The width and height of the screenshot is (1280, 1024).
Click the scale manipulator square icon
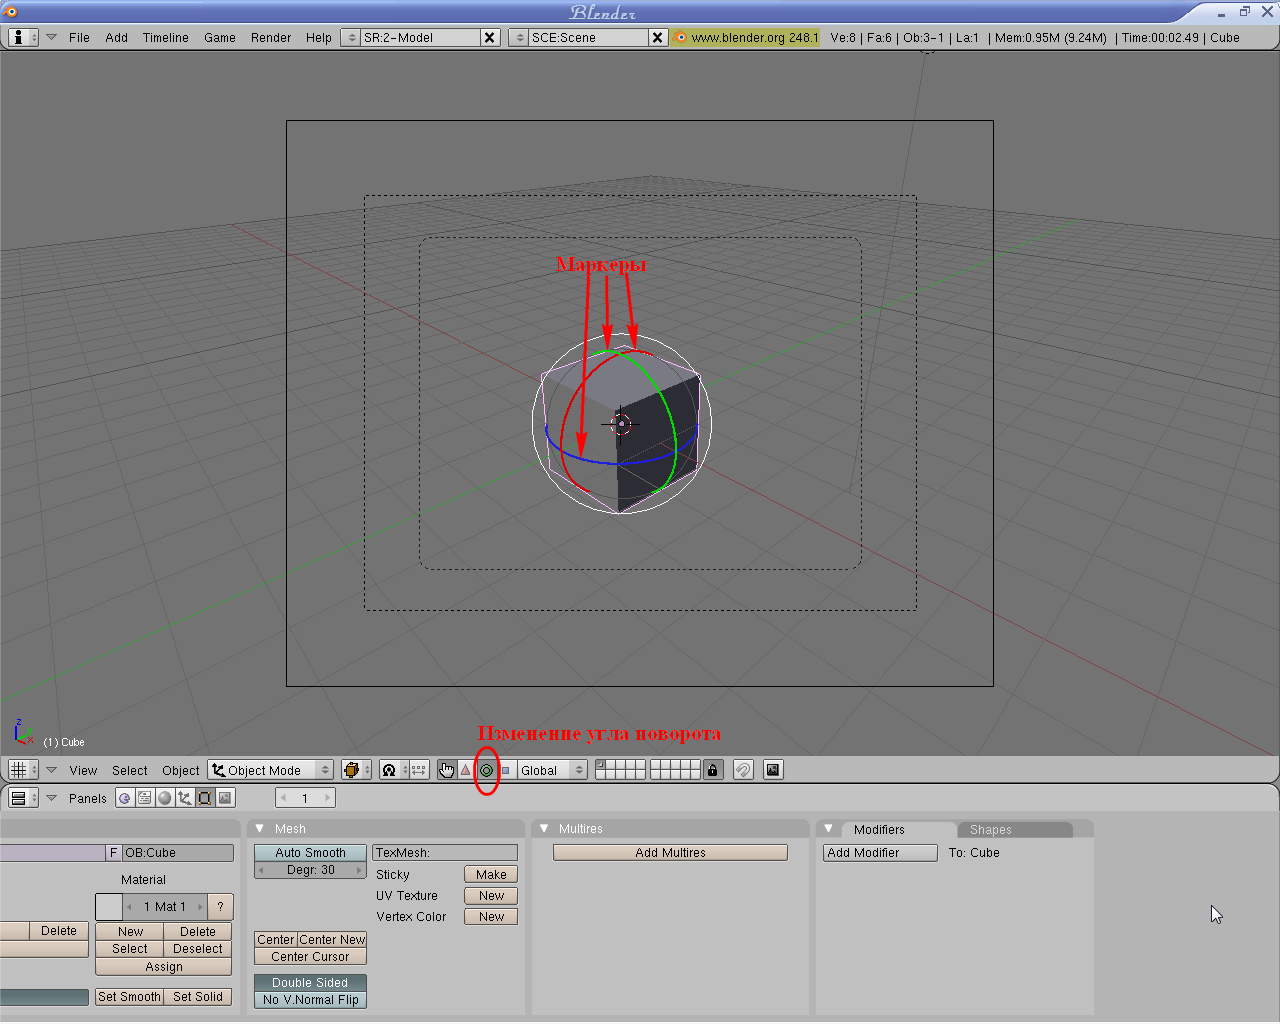[505, 770]
